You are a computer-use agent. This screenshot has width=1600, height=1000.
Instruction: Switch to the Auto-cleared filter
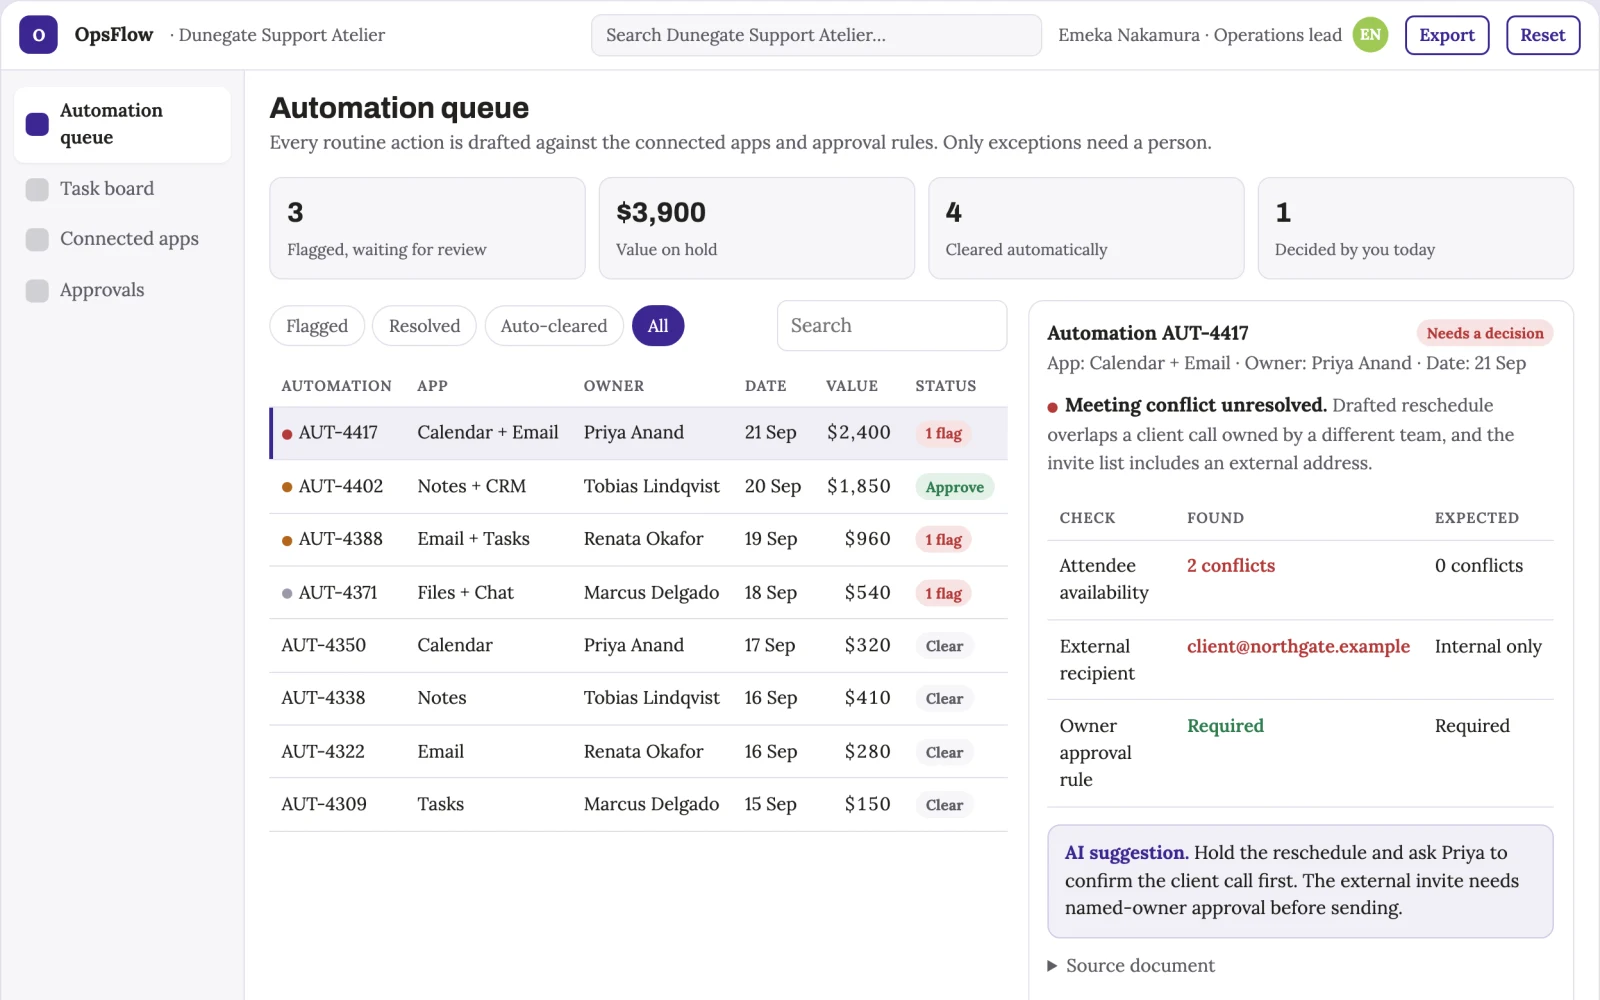554,326
